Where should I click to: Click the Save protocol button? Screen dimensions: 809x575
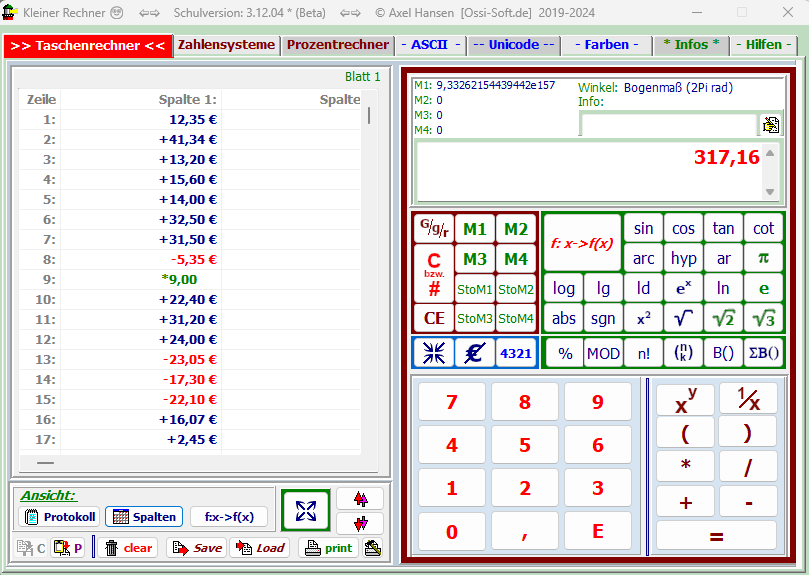coord(196,548)
